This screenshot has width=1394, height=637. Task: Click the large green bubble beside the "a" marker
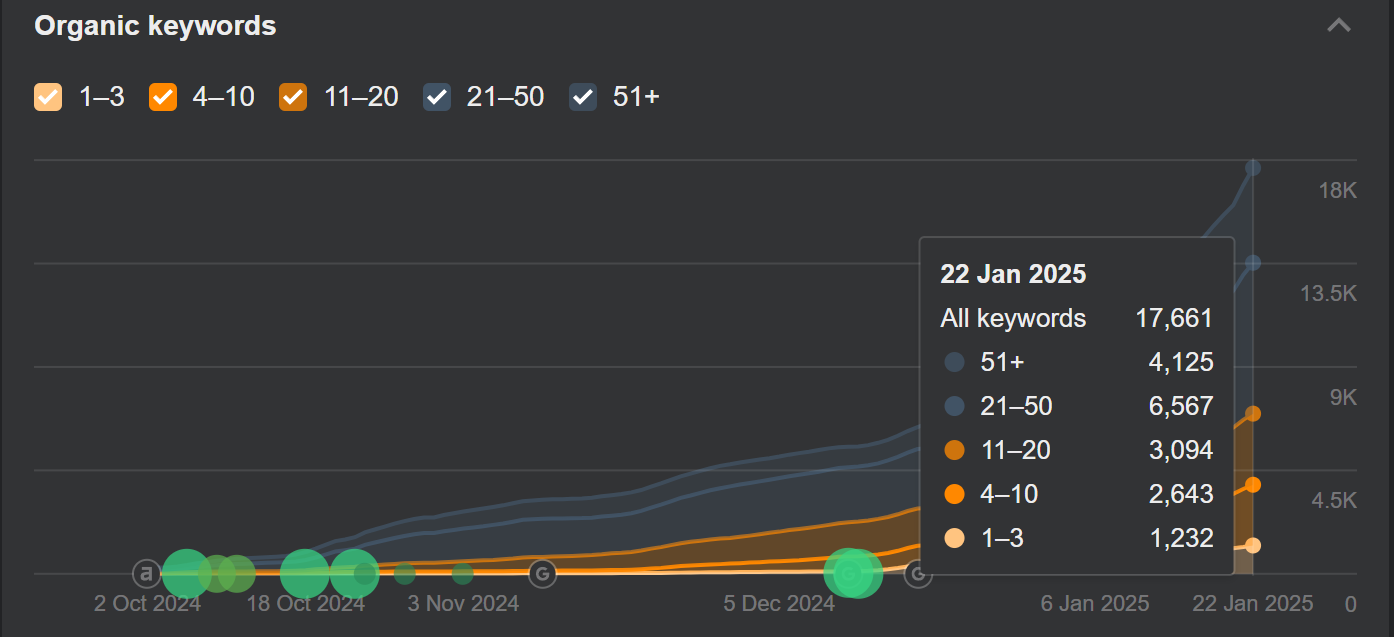[x=185, y=573]
